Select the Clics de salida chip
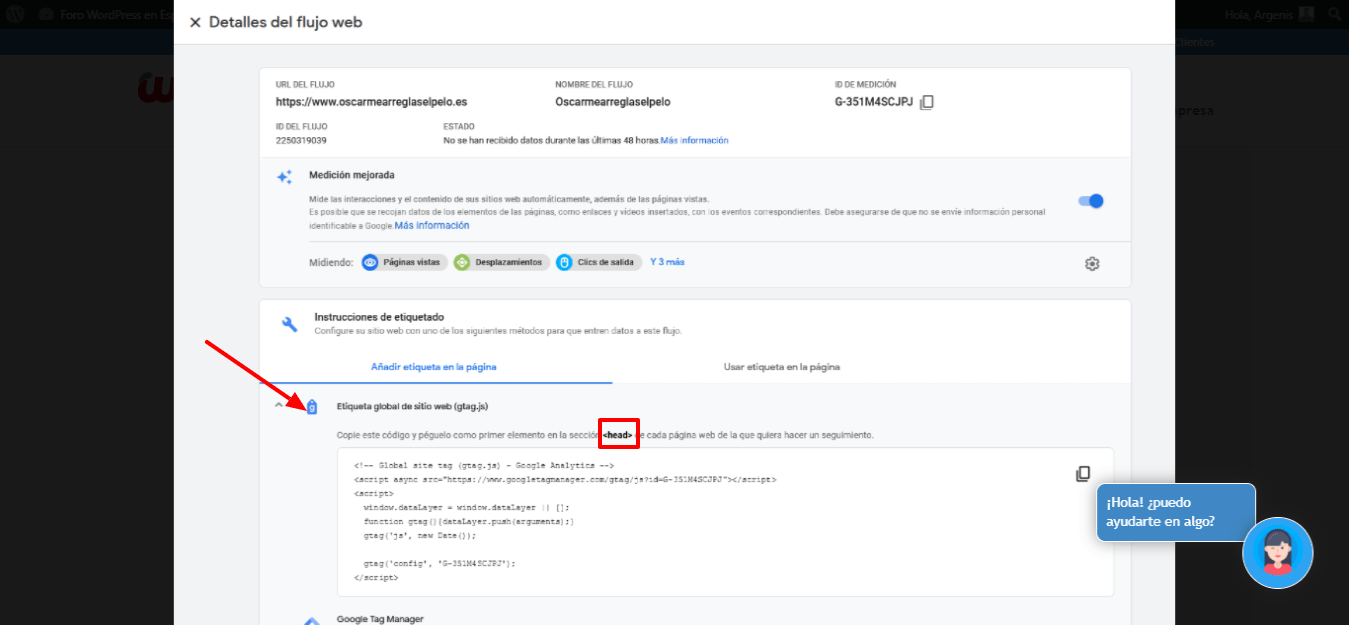 [599, 262]
